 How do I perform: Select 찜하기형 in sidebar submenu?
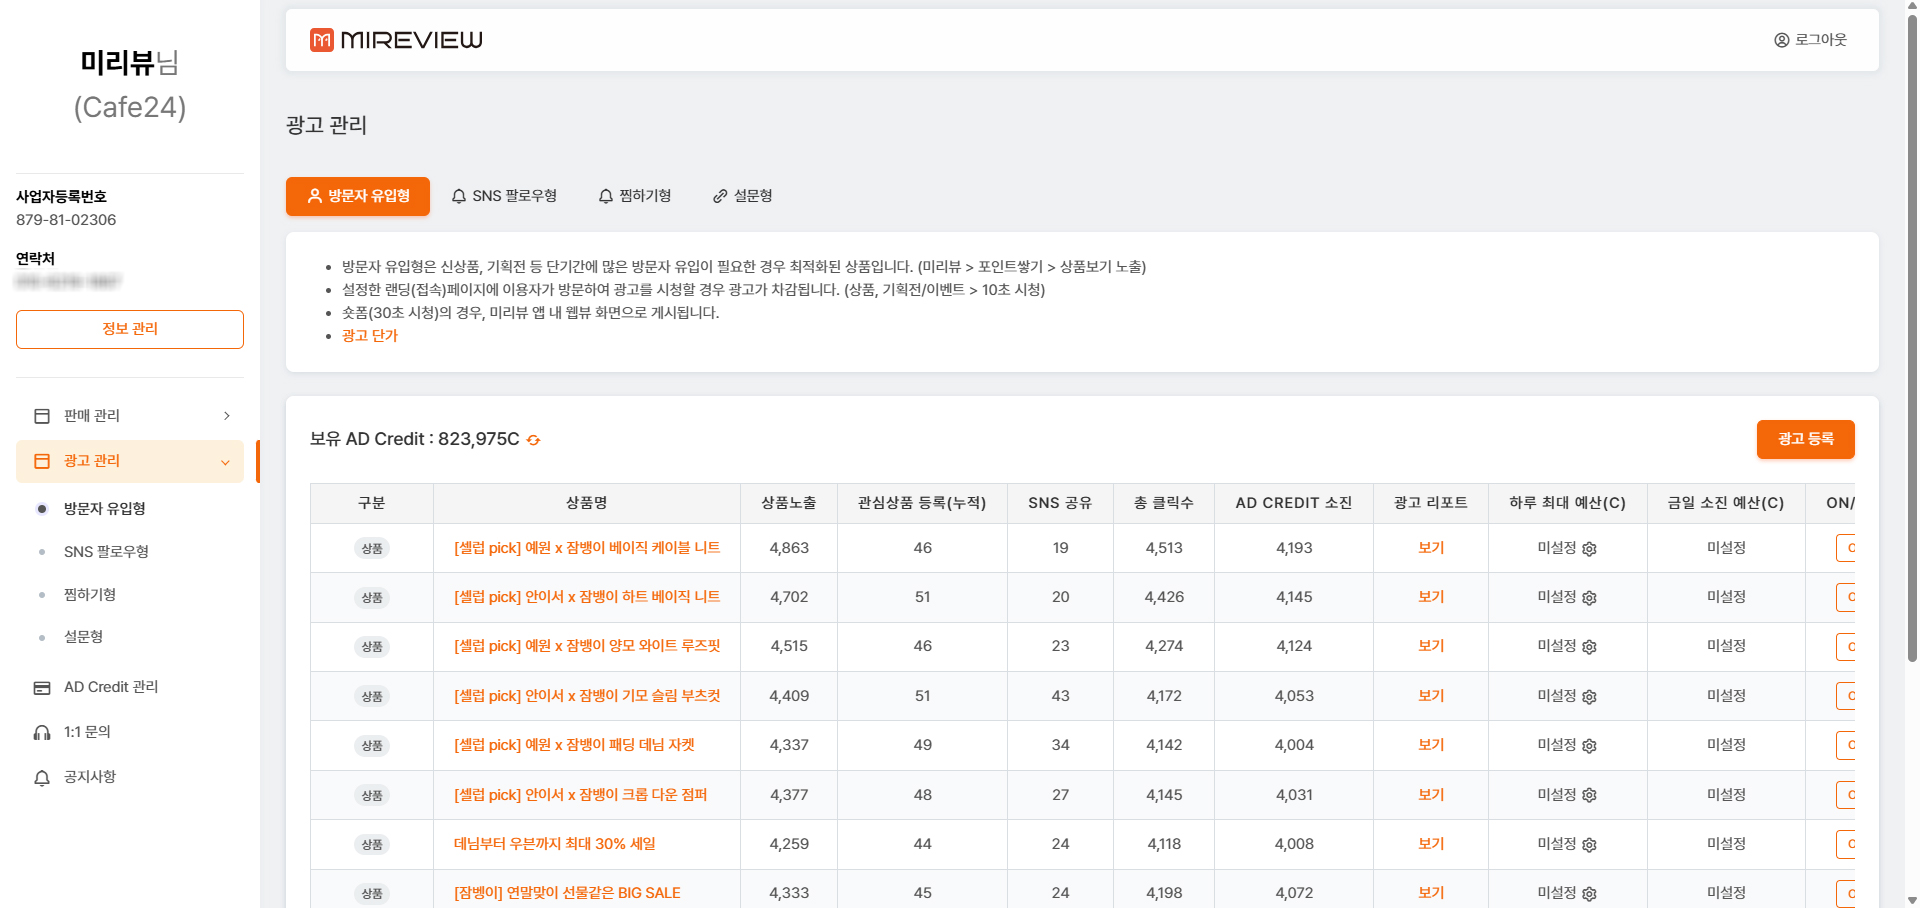(x=90, y=595)
